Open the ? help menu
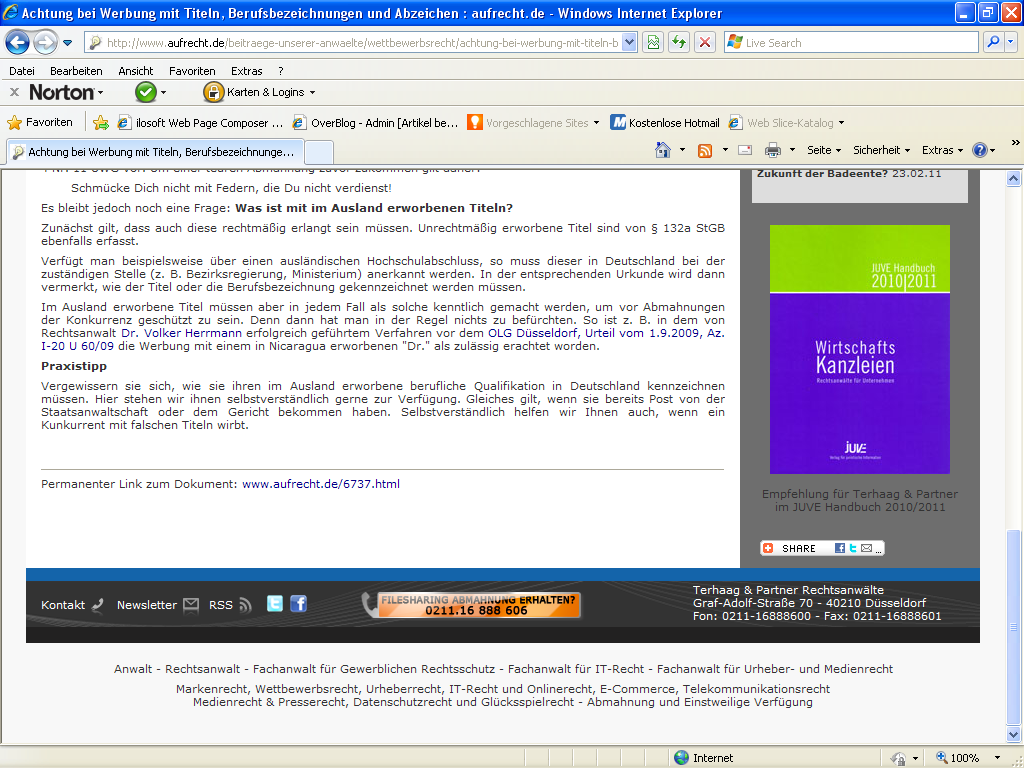 pos(281,71)
